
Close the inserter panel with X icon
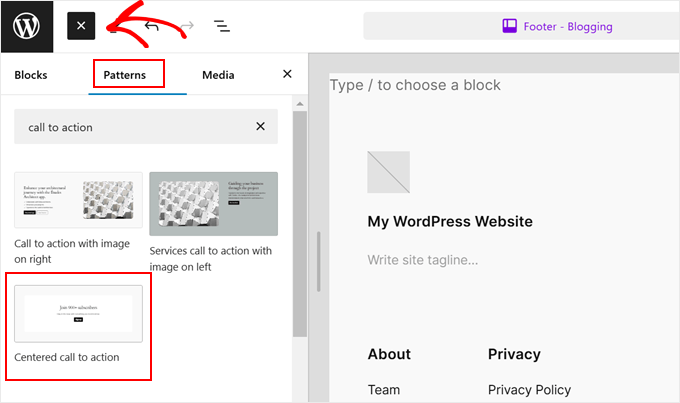[x=287, y=74]
